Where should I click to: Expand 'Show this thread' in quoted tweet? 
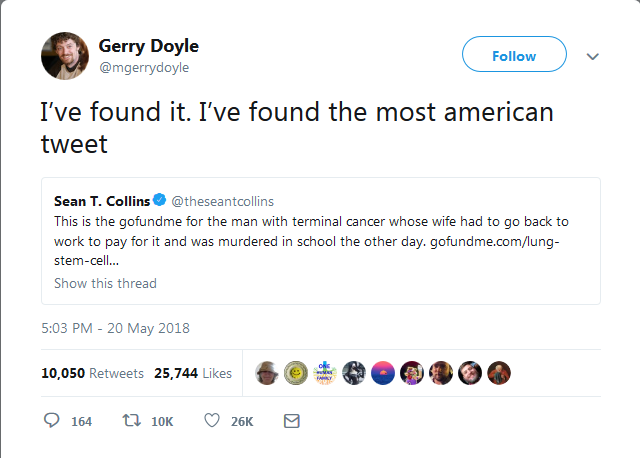pos(105,283)
